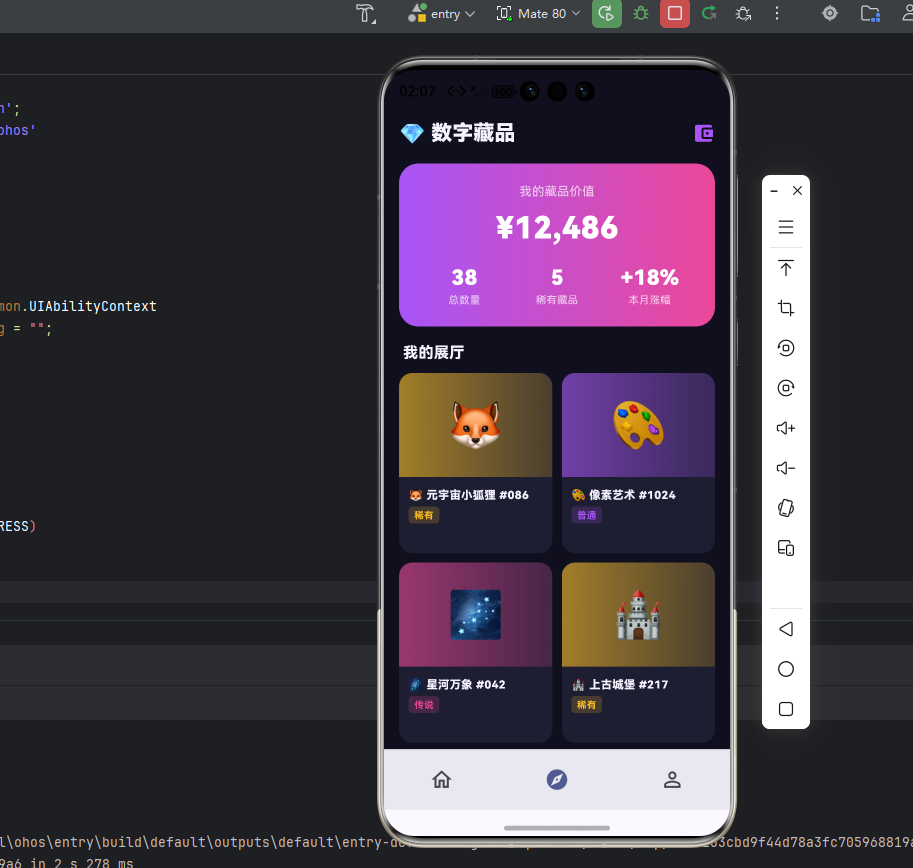
Task: Tap the 传说 tag on 星河万象 card
Action: 423,705
